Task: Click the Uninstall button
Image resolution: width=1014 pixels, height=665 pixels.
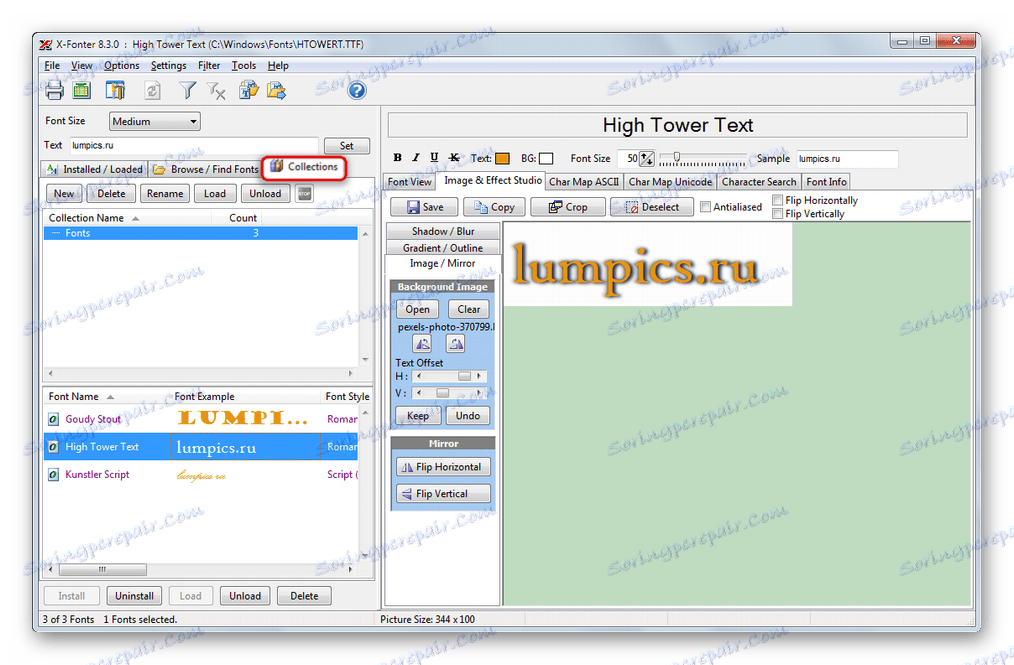Action: click(x=135, y=596)
